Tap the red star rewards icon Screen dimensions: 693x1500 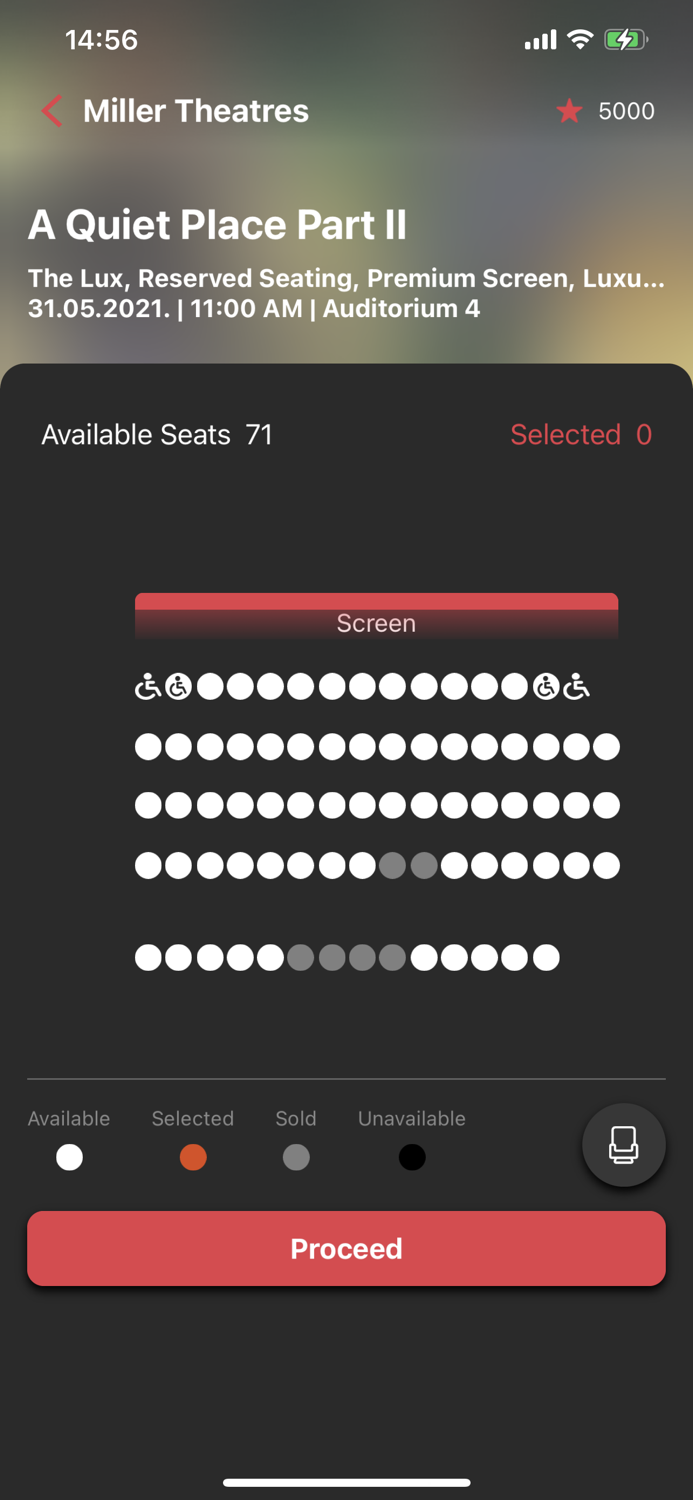569,111
